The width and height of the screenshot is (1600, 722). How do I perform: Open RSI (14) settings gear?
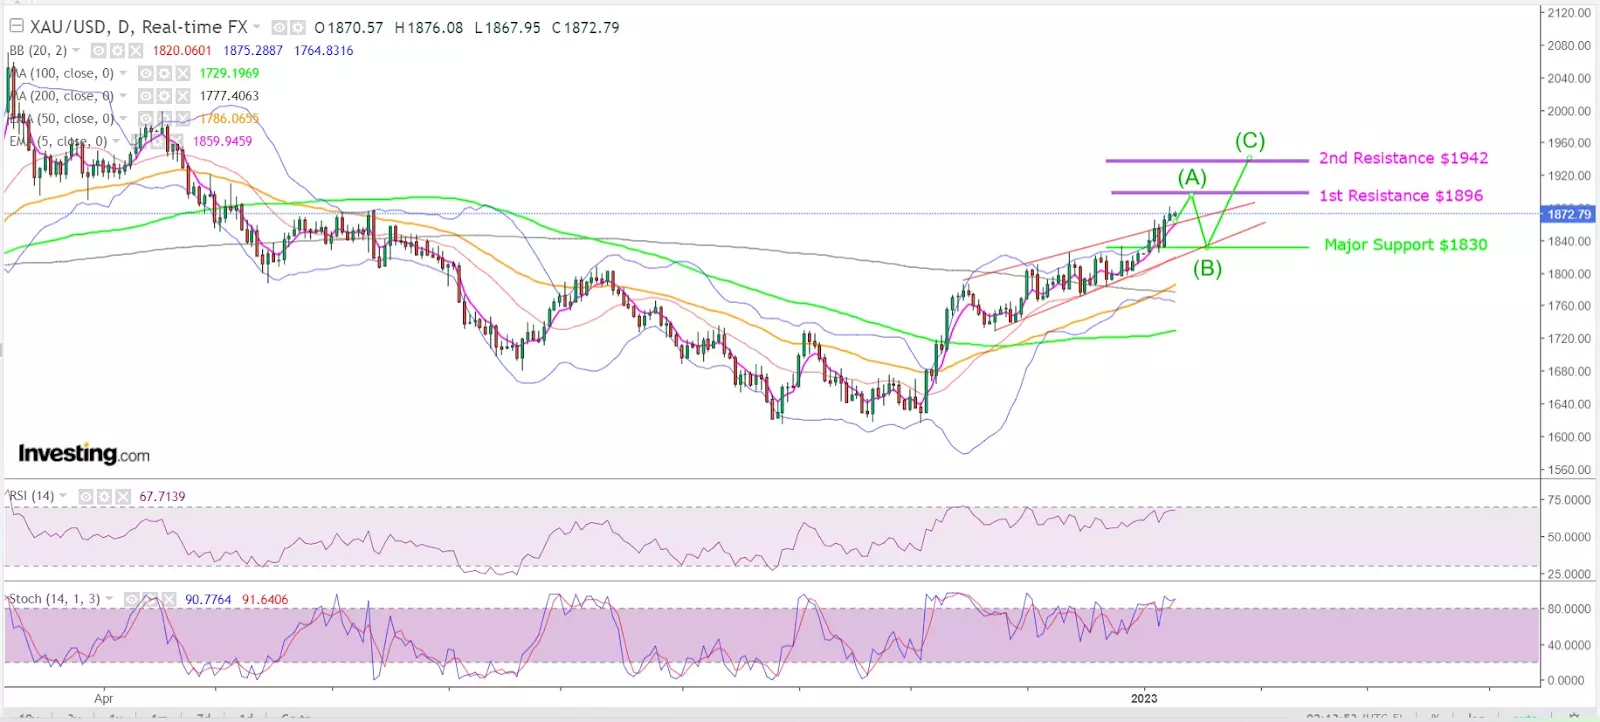(104, 496)
